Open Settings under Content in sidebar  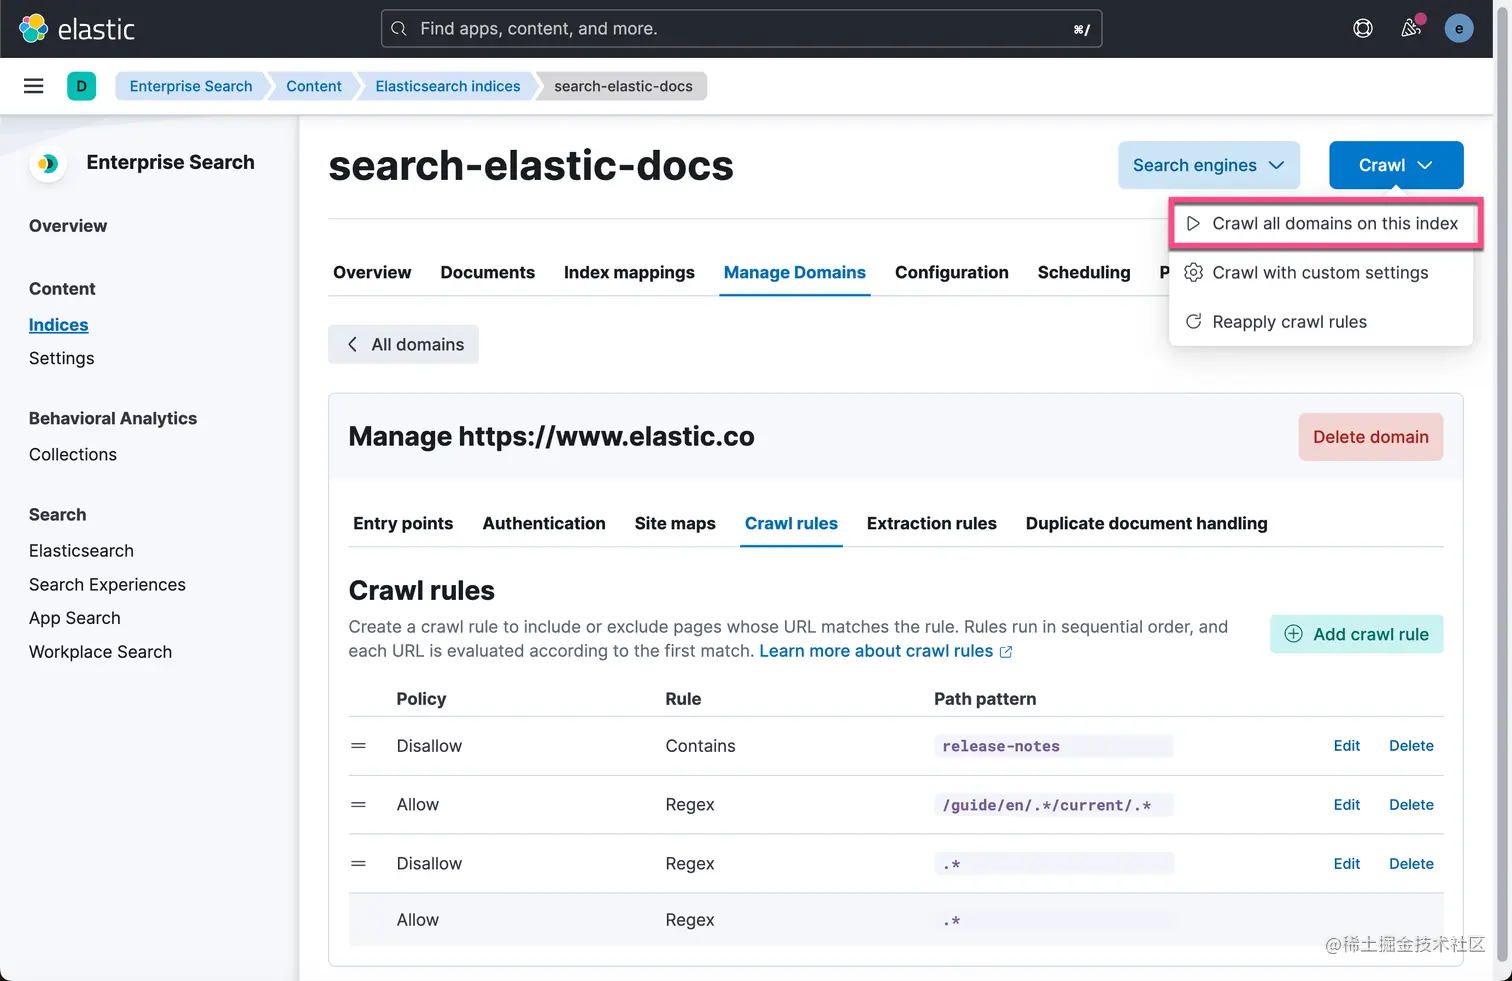[61, 358]
